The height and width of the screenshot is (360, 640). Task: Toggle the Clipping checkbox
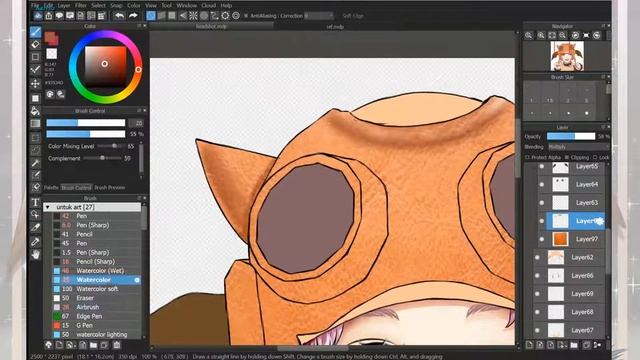(x=567, y=157)
